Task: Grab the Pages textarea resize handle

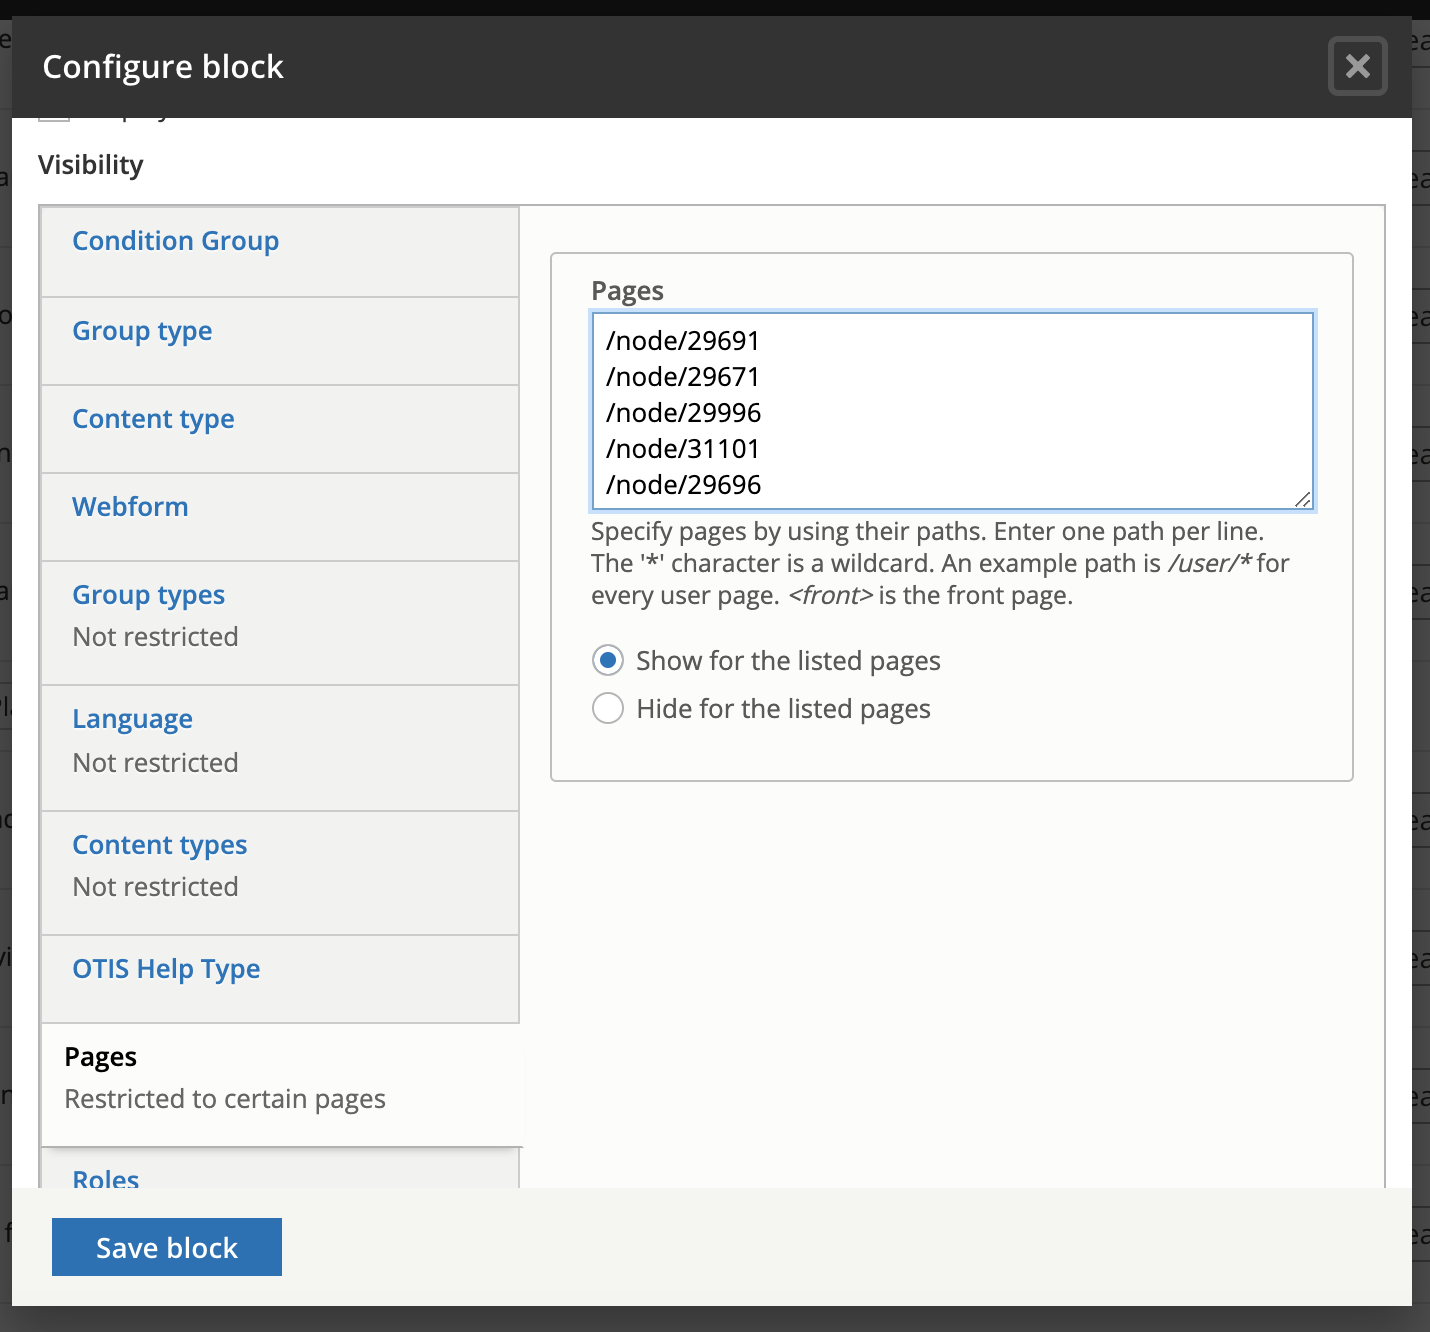Action: (1302, 499)
